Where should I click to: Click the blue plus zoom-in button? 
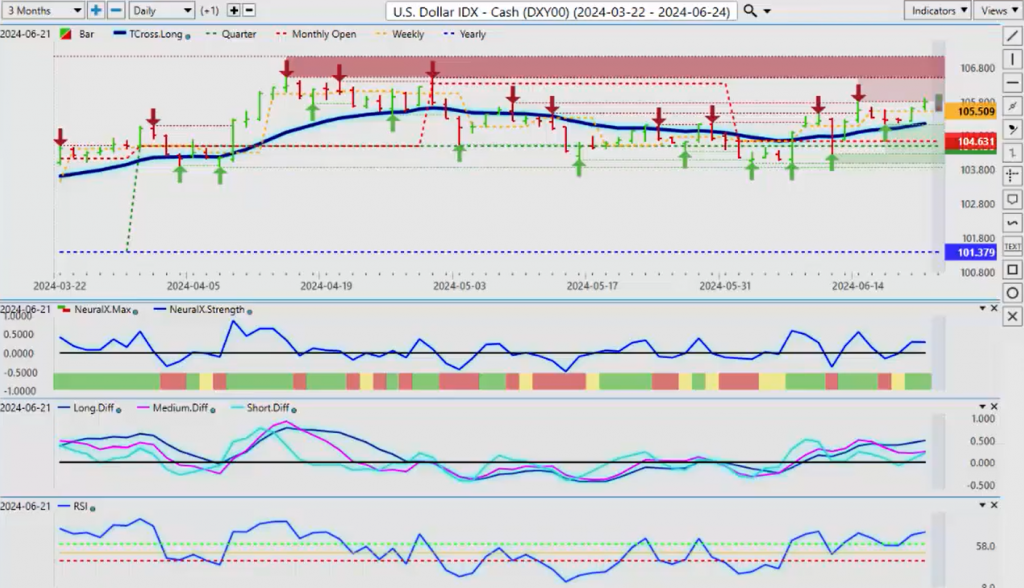96,10
